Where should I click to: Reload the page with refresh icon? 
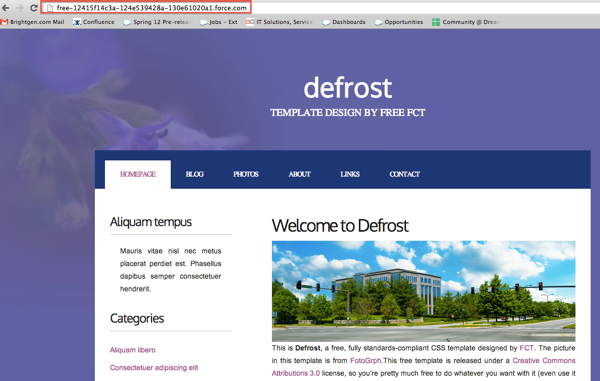[34, 8]
